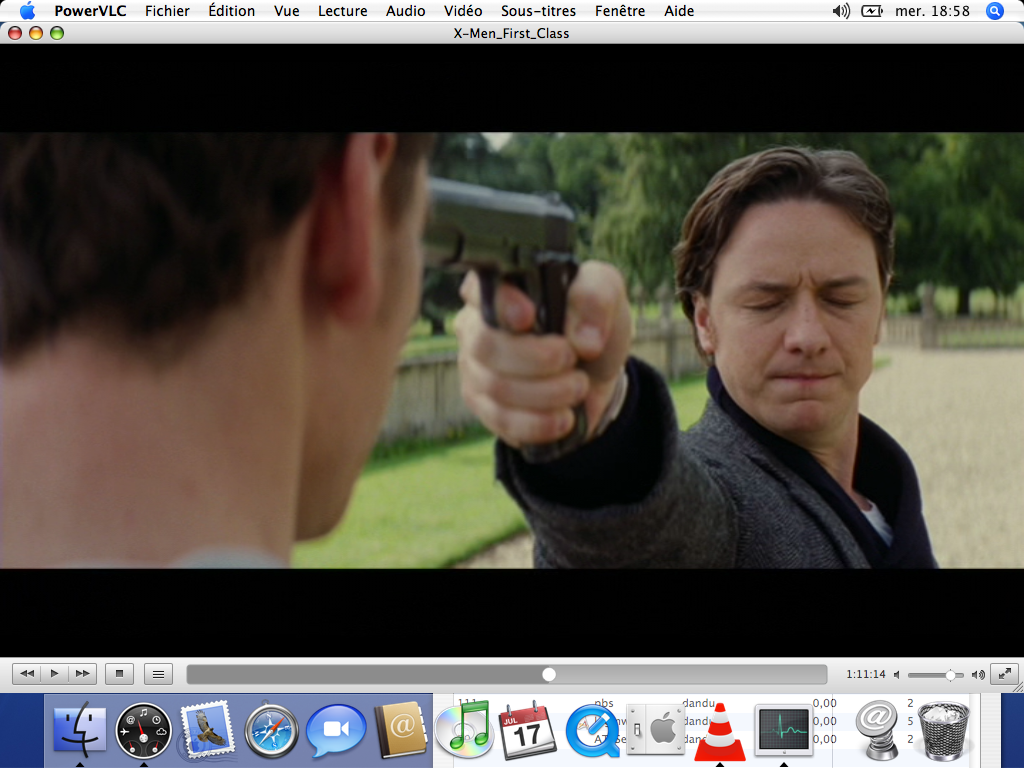Click the elapsed time display 1:11:14
Screen dimensions: 1024x768
866,674
